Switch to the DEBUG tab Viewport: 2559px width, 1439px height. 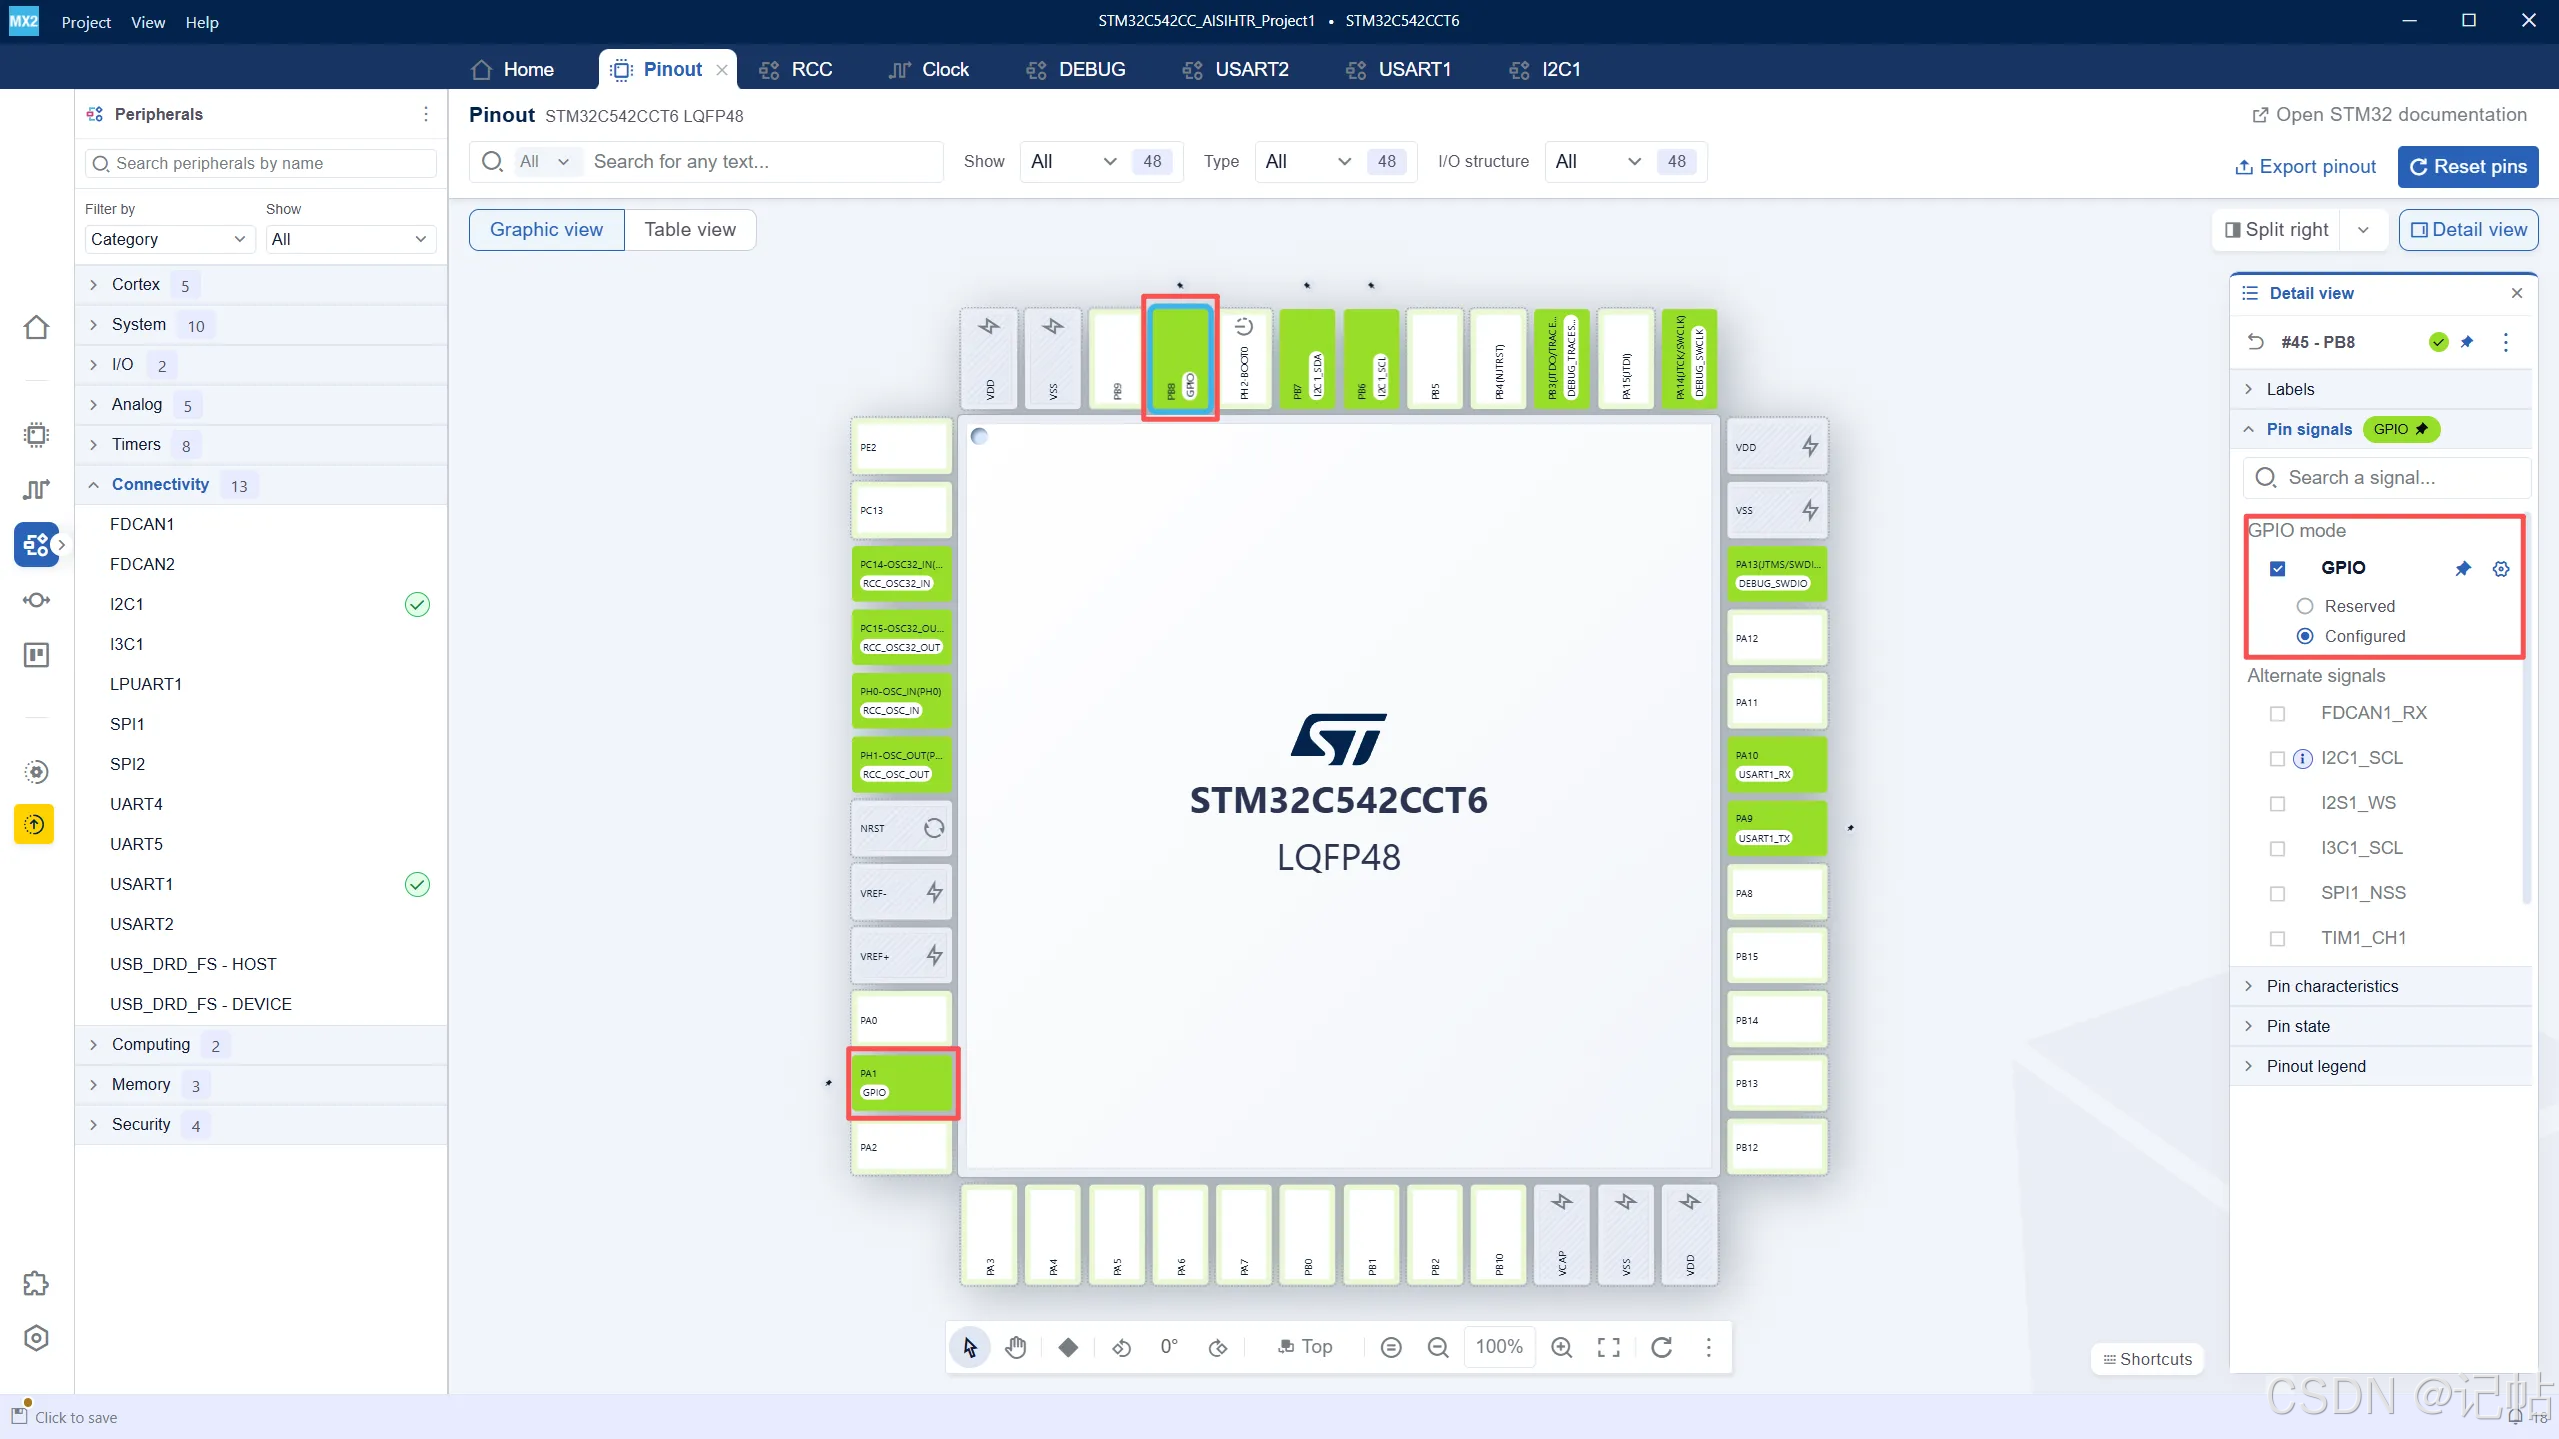click(x=1076, y=69)
